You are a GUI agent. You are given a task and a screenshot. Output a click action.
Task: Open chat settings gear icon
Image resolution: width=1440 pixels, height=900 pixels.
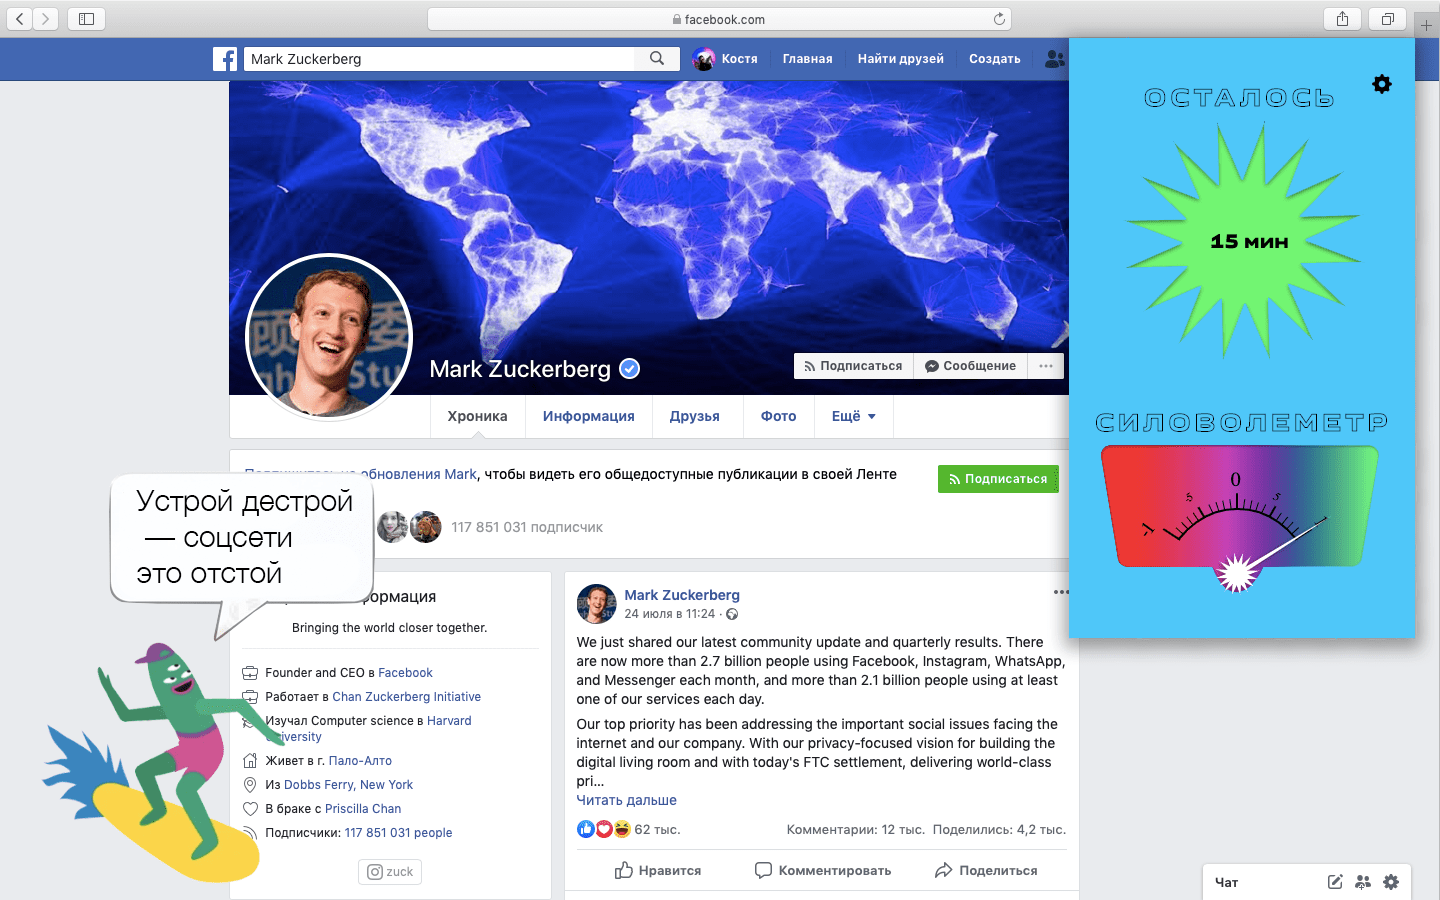pyautogui.click(x=1391, y=882)
